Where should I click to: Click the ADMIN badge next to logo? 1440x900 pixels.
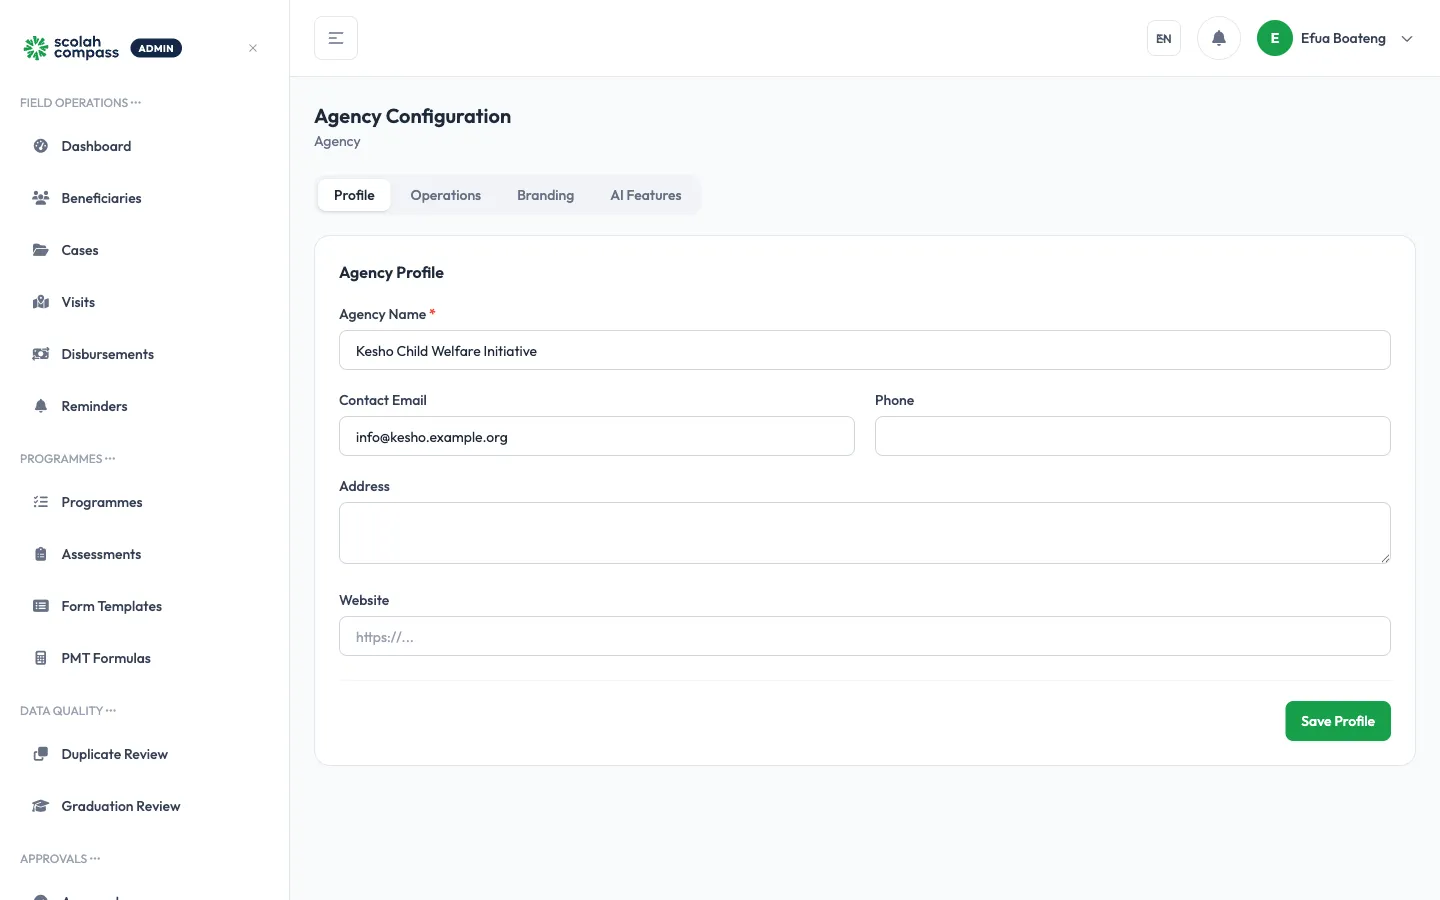156,48
